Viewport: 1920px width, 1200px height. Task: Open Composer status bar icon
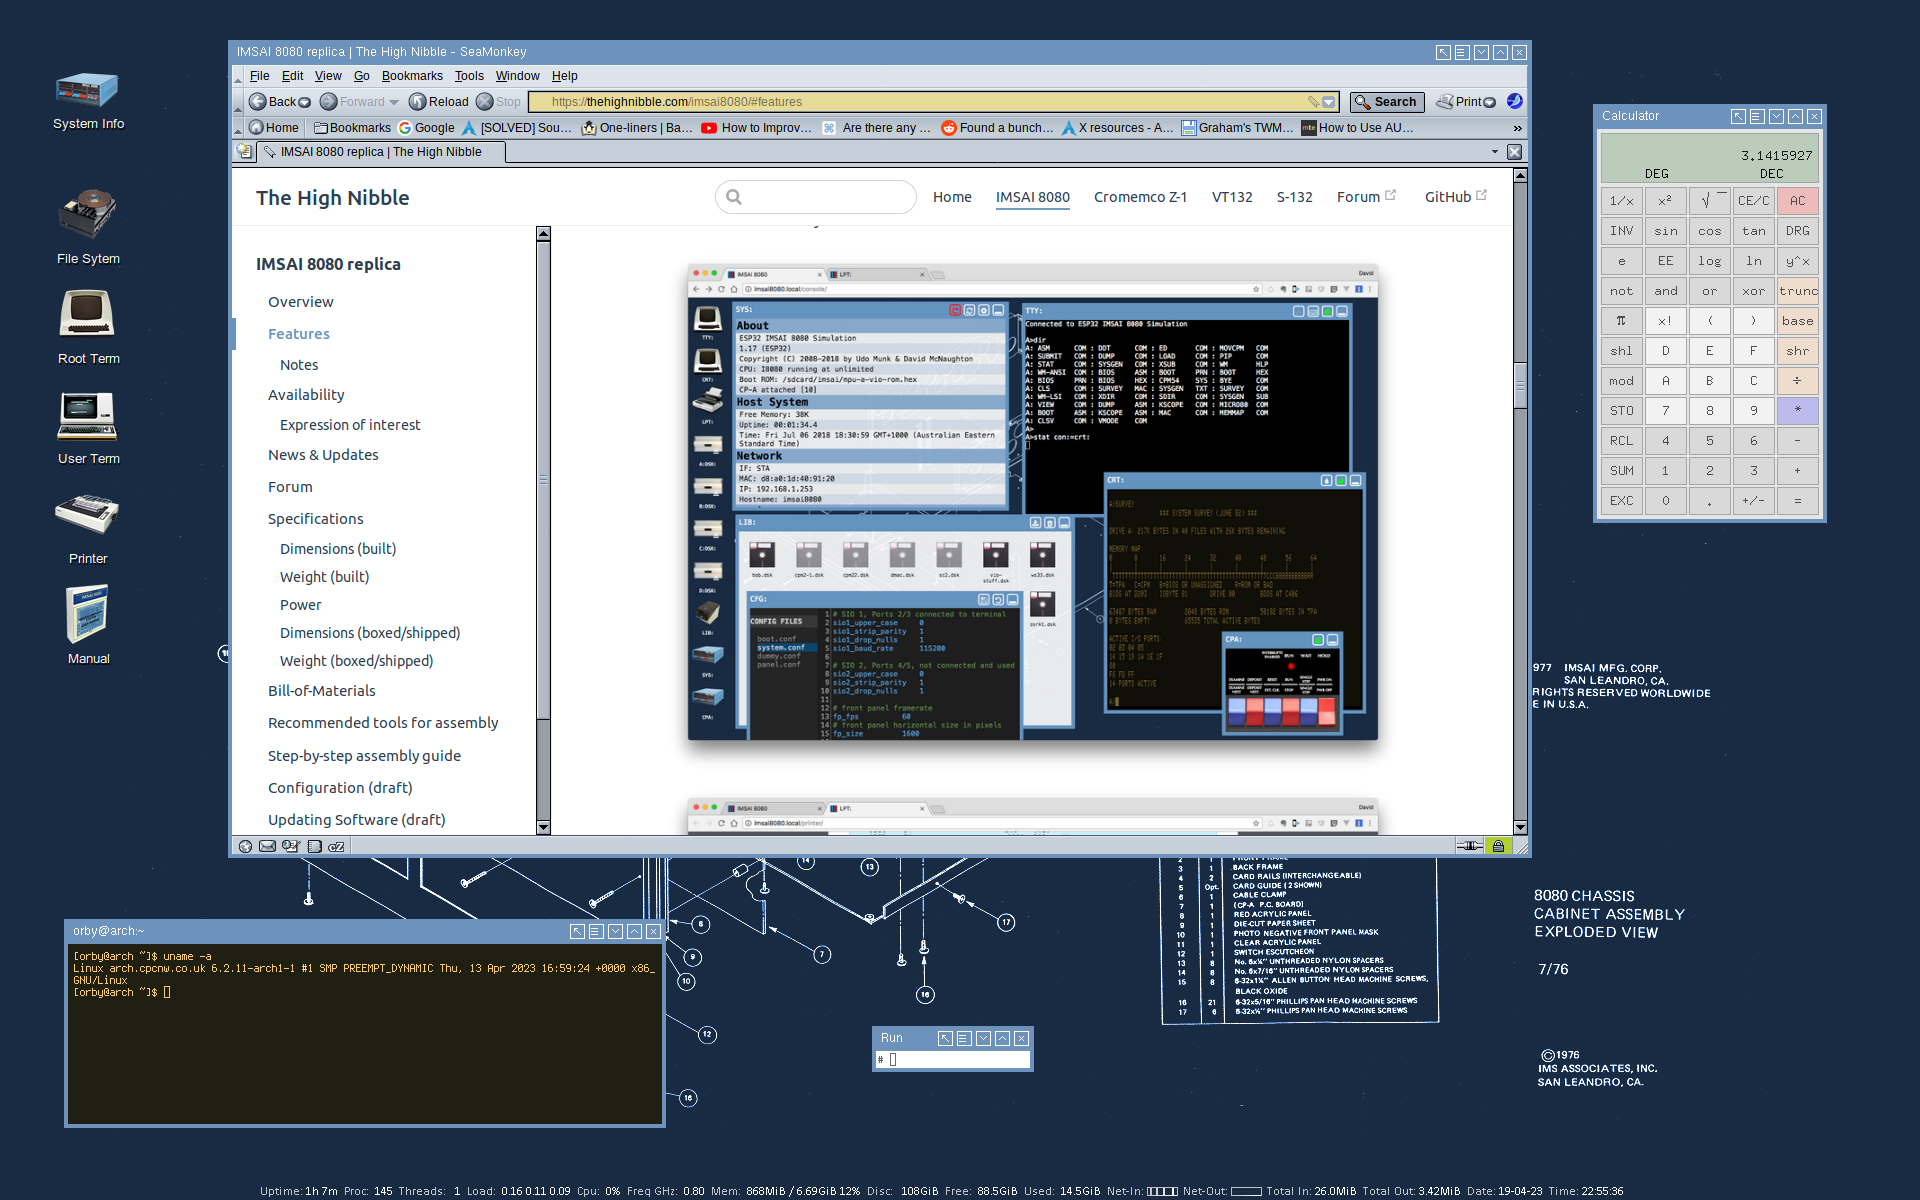pyautogui.click(x=290, y=846)
